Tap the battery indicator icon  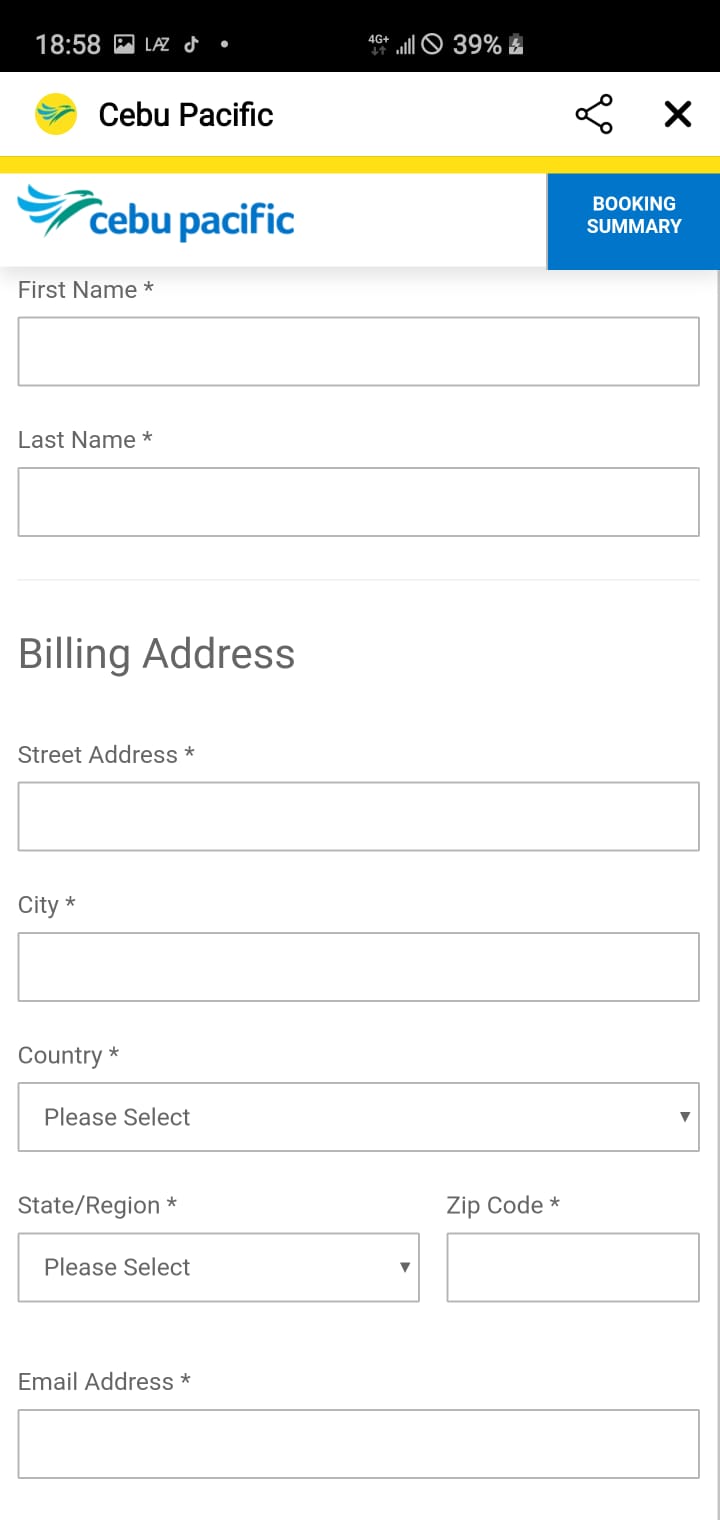(516, 44)
